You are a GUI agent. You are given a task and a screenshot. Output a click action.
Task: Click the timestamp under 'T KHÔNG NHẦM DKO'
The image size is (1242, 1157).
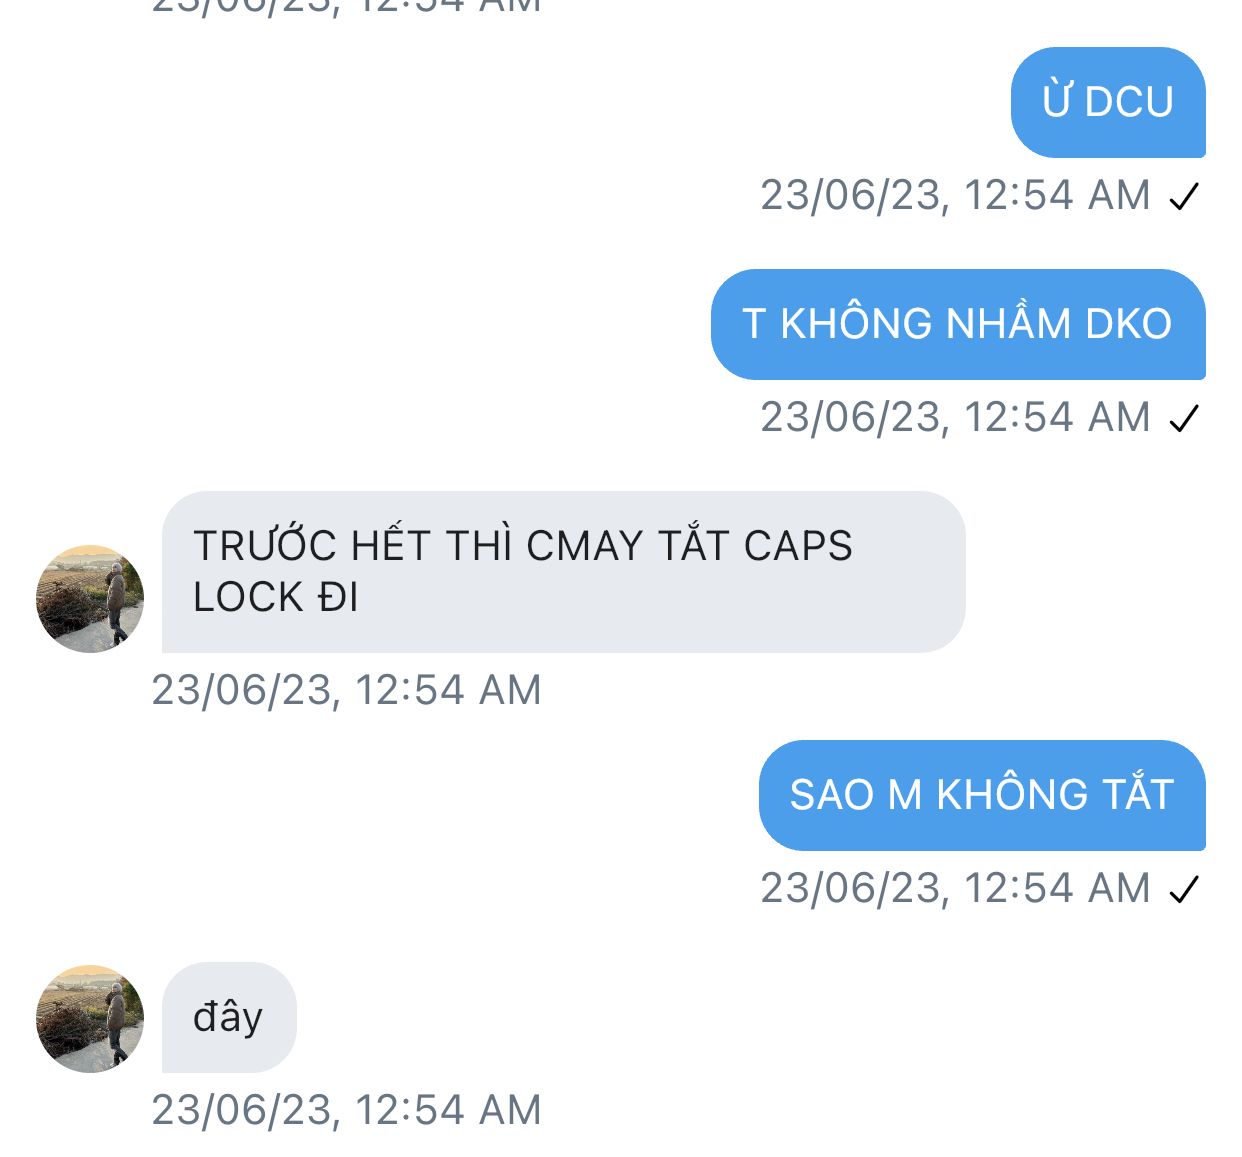(x=955, y=417)
